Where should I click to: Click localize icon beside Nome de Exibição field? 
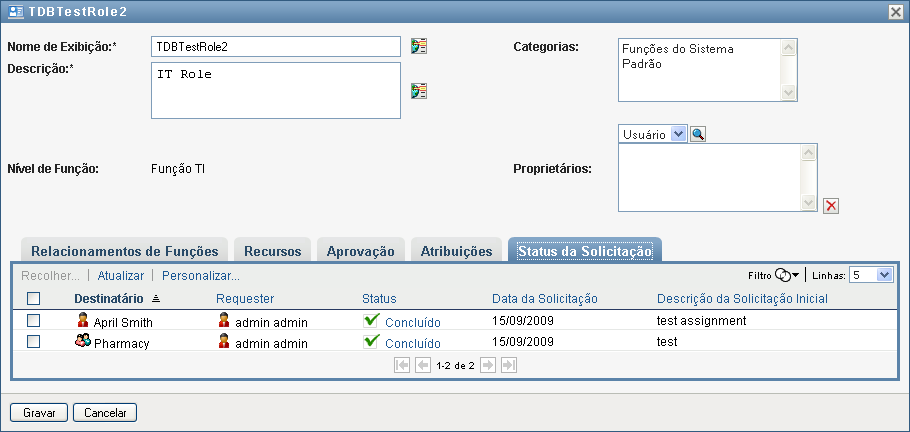click(419, 46)
